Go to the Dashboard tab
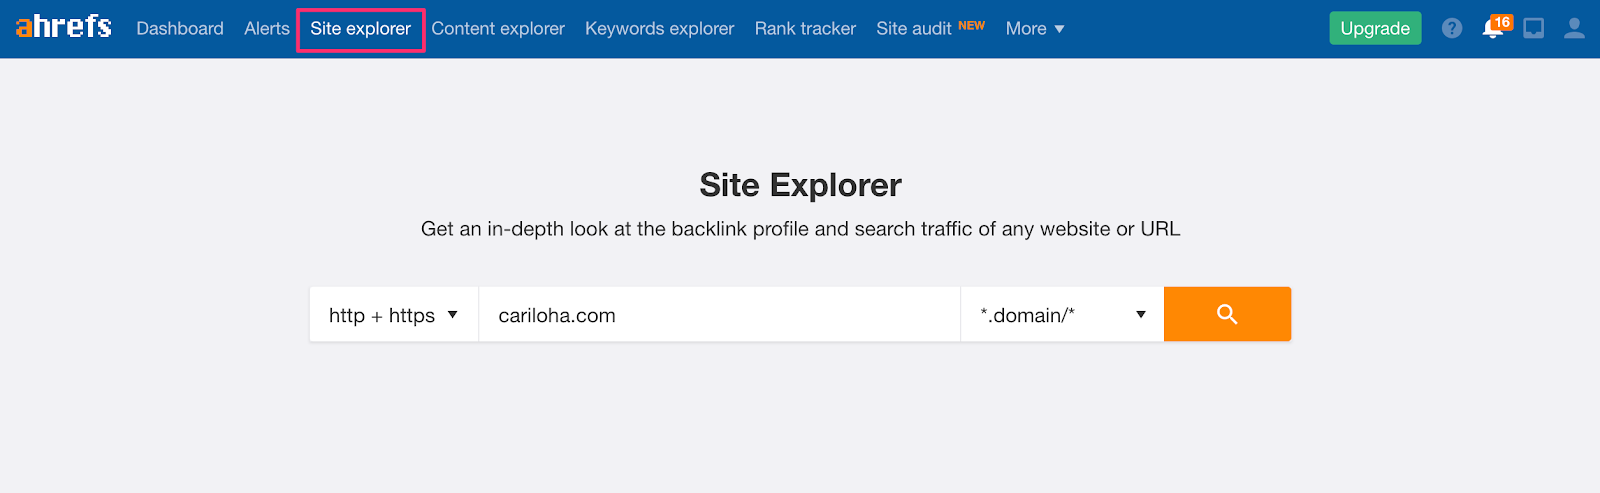1600x493 pixels. tap(180, 29)
